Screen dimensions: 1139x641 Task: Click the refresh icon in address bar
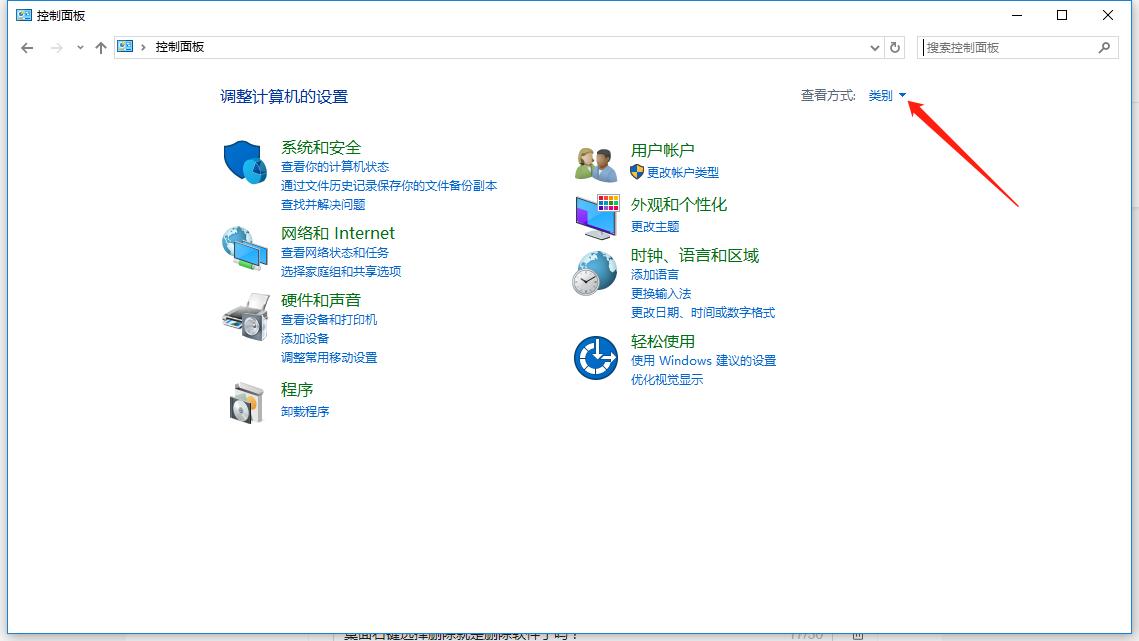click(895, 47)
